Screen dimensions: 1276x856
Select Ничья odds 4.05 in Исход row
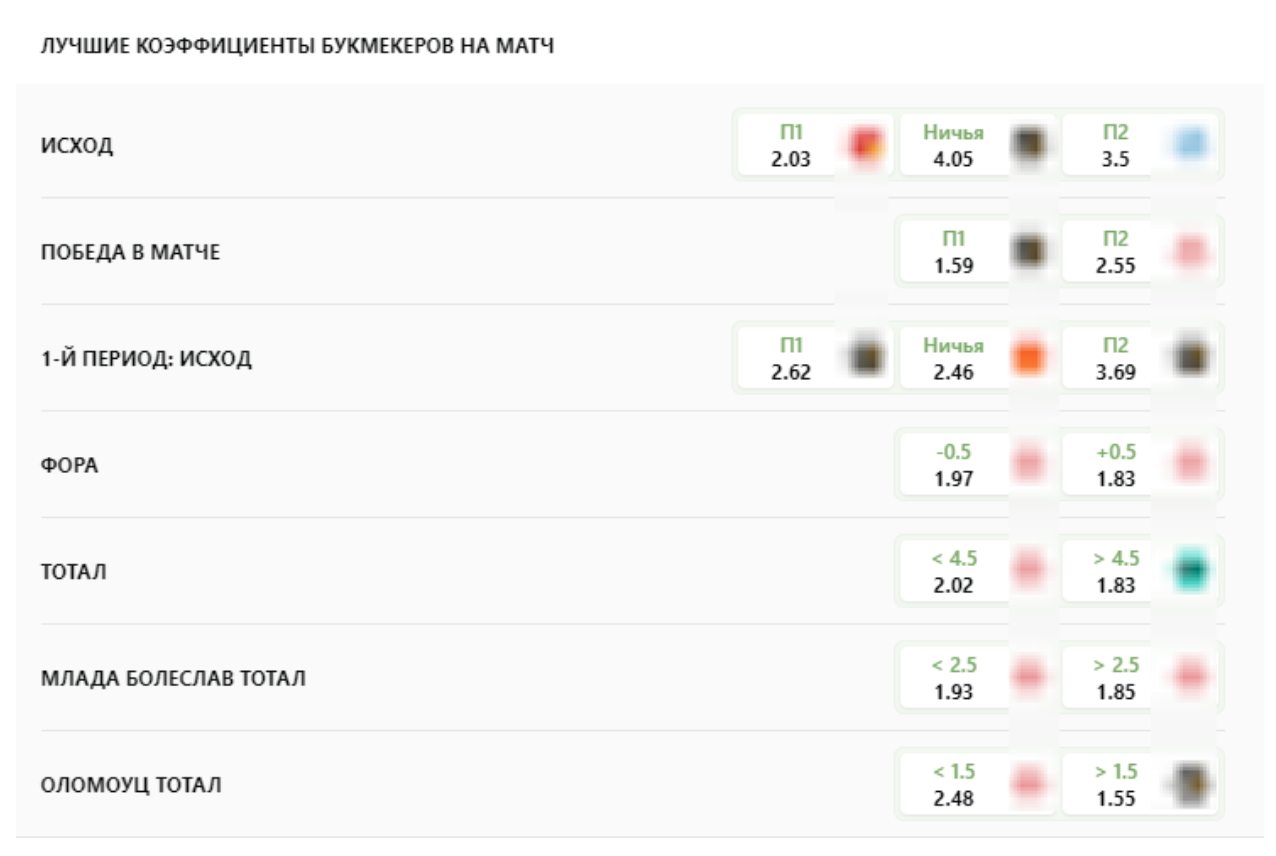click(953, 146)
